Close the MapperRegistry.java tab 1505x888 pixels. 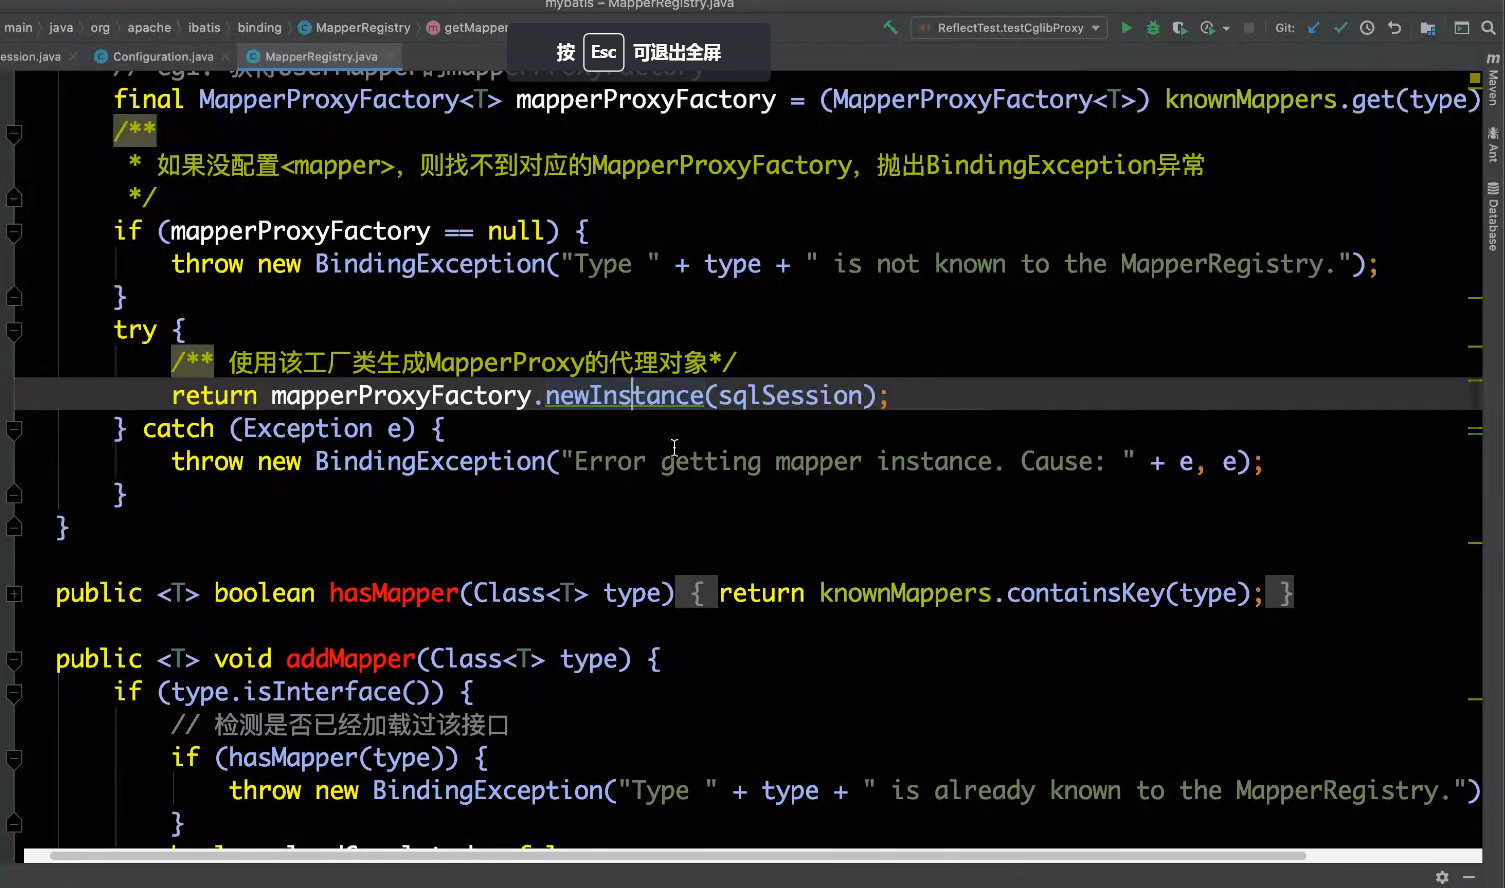390,56
